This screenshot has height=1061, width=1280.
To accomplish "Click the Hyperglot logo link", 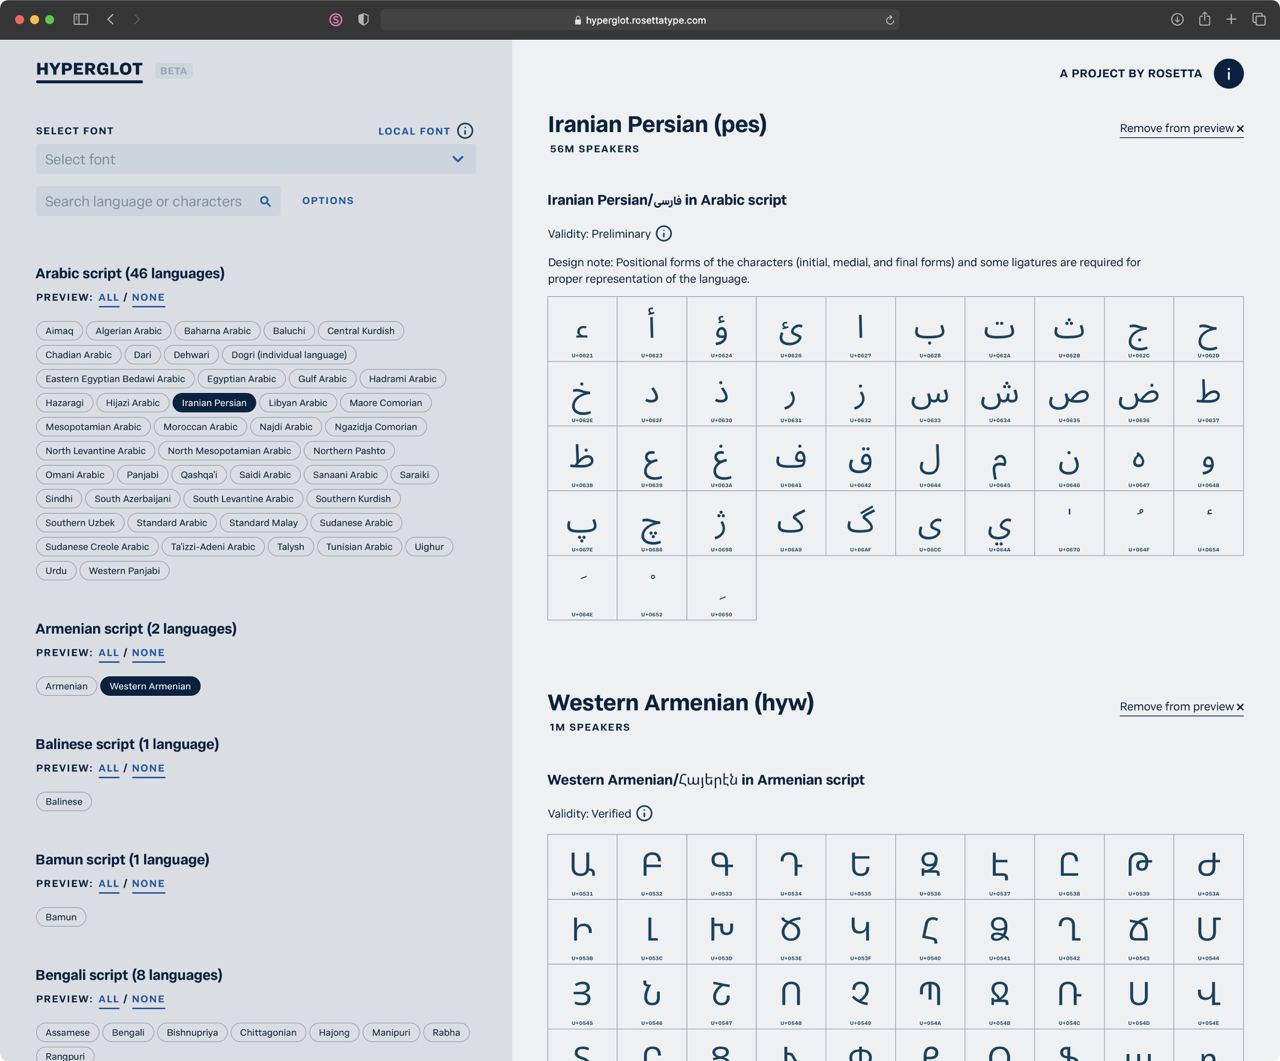I will point(89,70).
